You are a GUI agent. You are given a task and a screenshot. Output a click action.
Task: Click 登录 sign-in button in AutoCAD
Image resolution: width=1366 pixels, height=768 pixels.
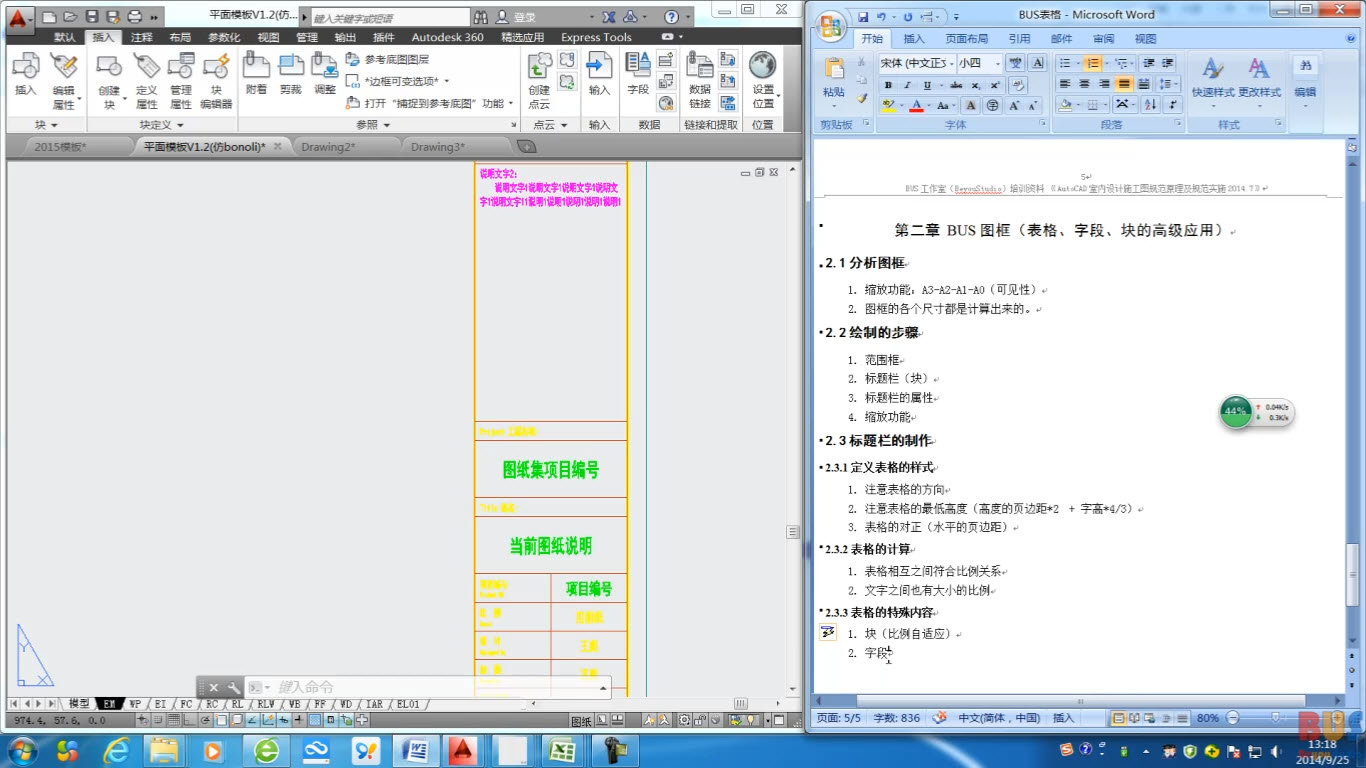[x=517, y=17]
